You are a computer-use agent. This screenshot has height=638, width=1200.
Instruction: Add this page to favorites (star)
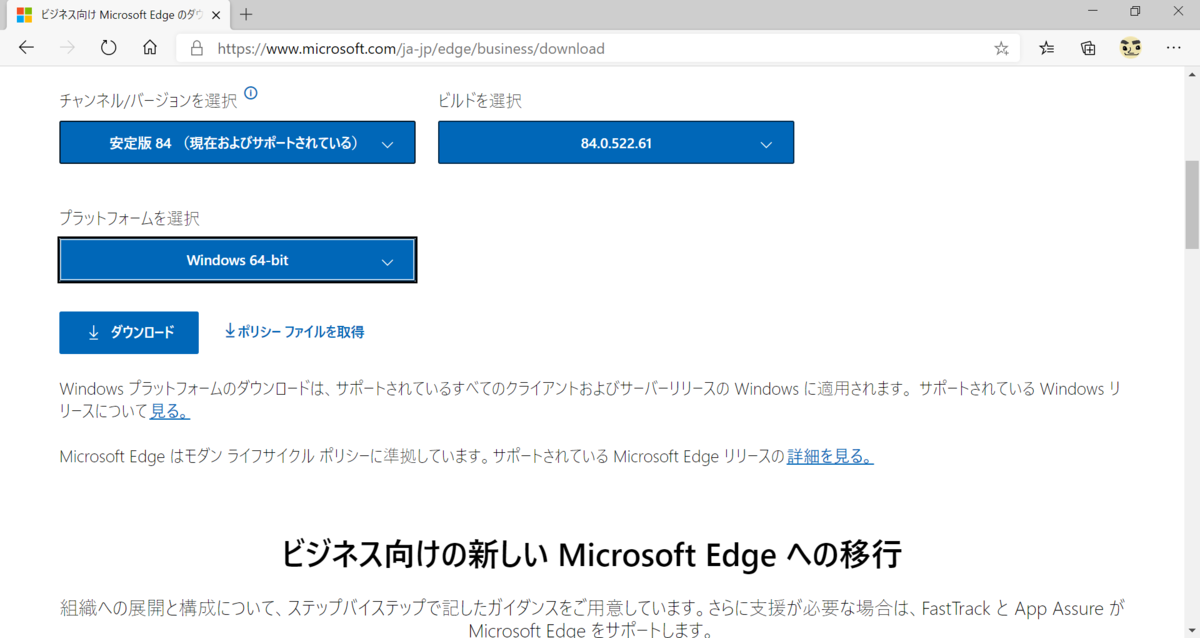click(x=1001, y=48)
